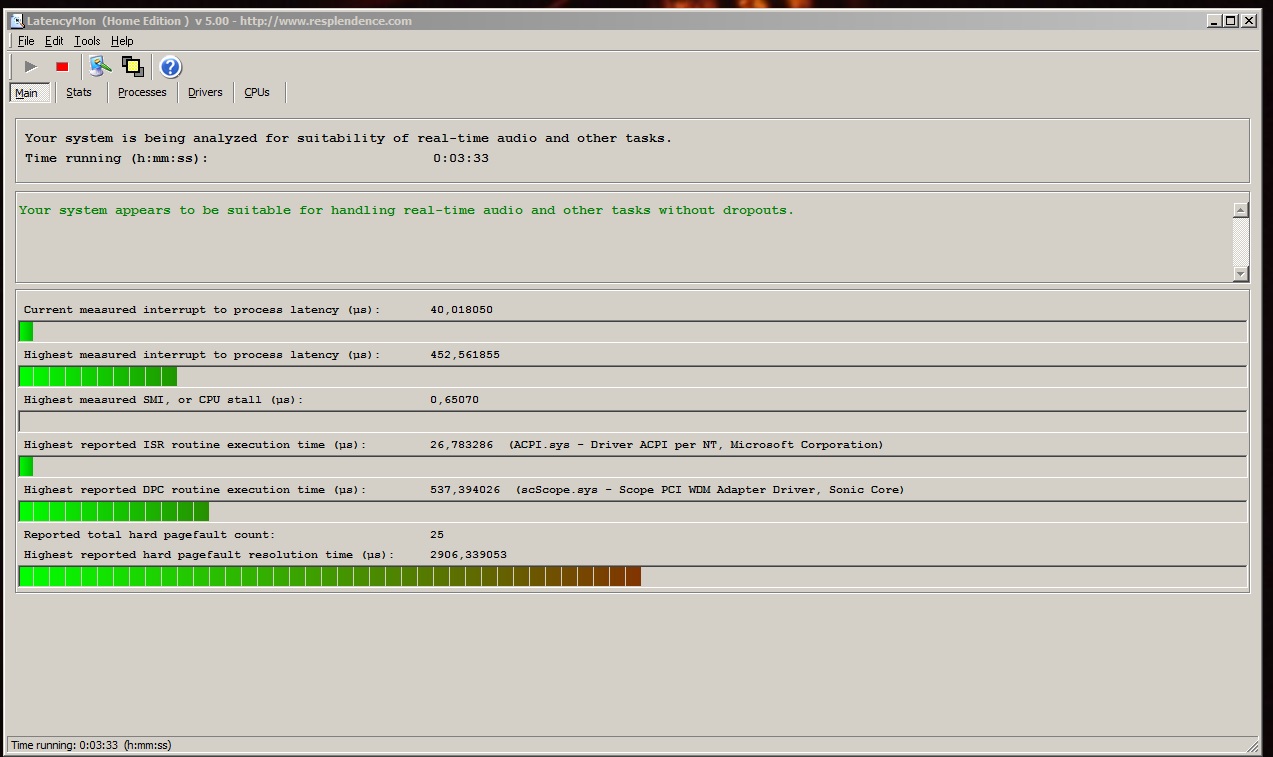Click the LatencyMon title bar app icon
Image resolution: width=1273 pixels, height=757 pixels.
(16, 21)
